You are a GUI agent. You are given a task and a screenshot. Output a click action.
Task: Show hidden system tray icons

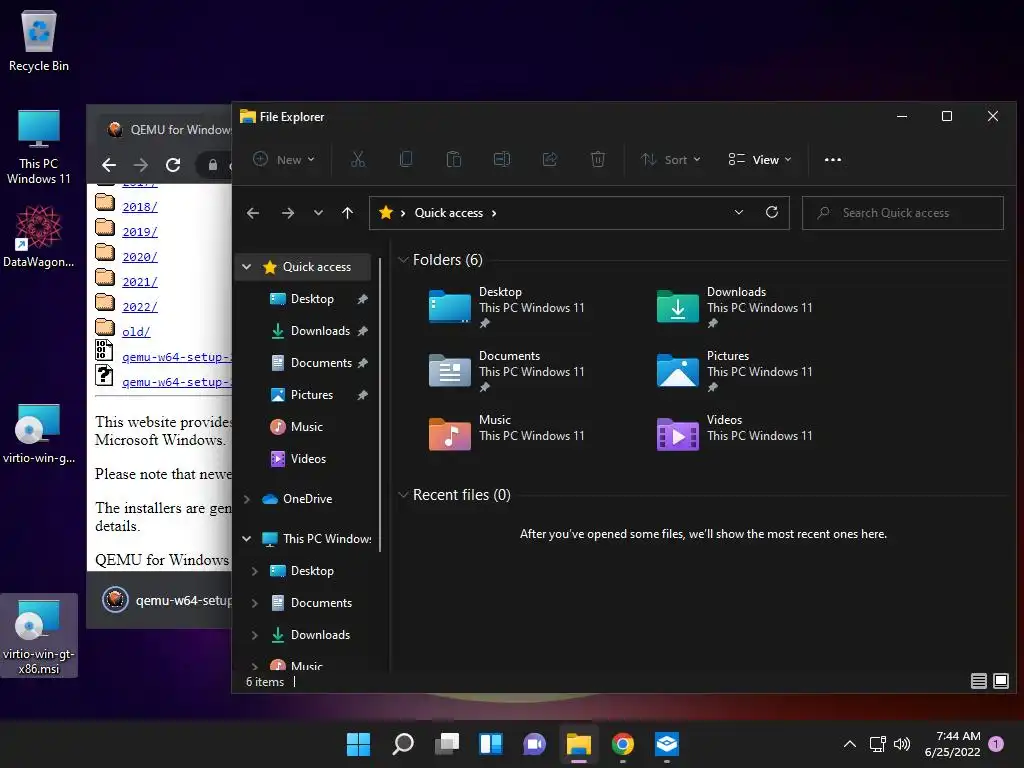point(850,744)
